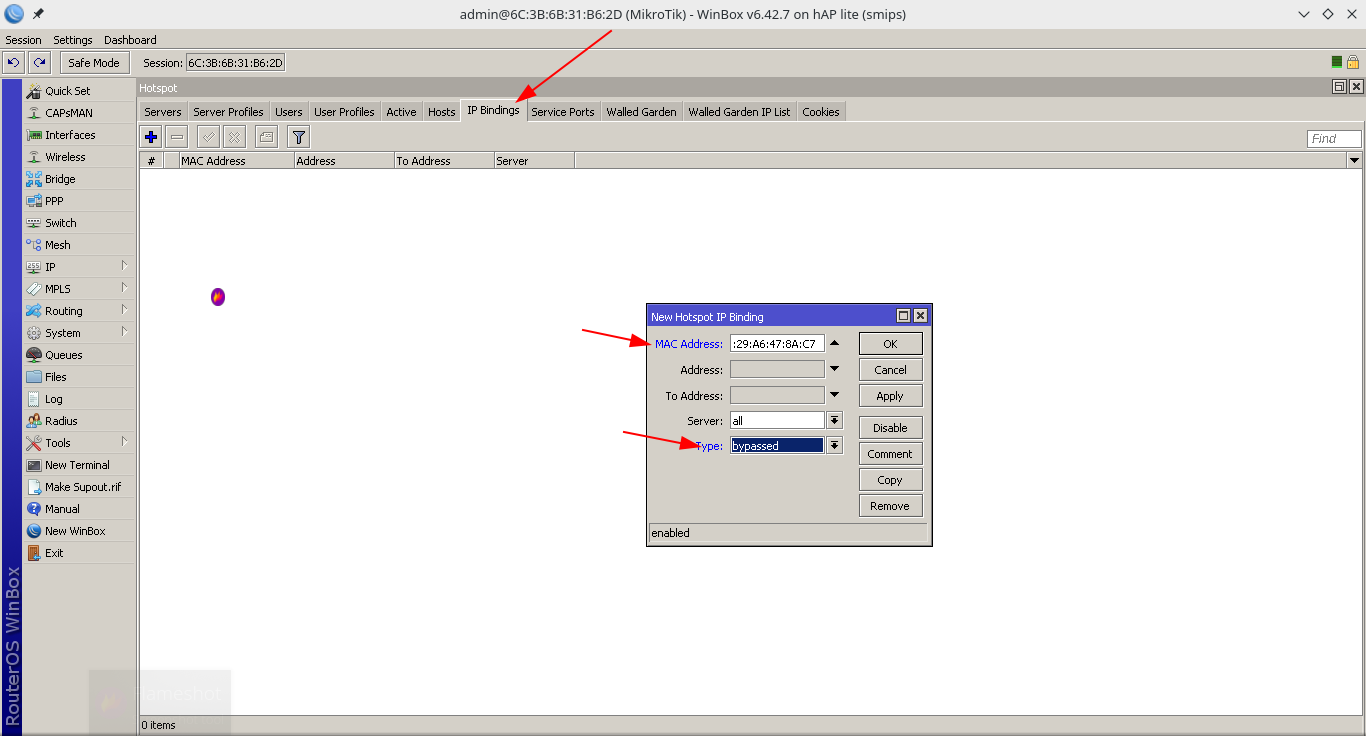Open Switch in sidebar
The width and height of the screenshot is (1366, 736).
[x=79, y=223]
